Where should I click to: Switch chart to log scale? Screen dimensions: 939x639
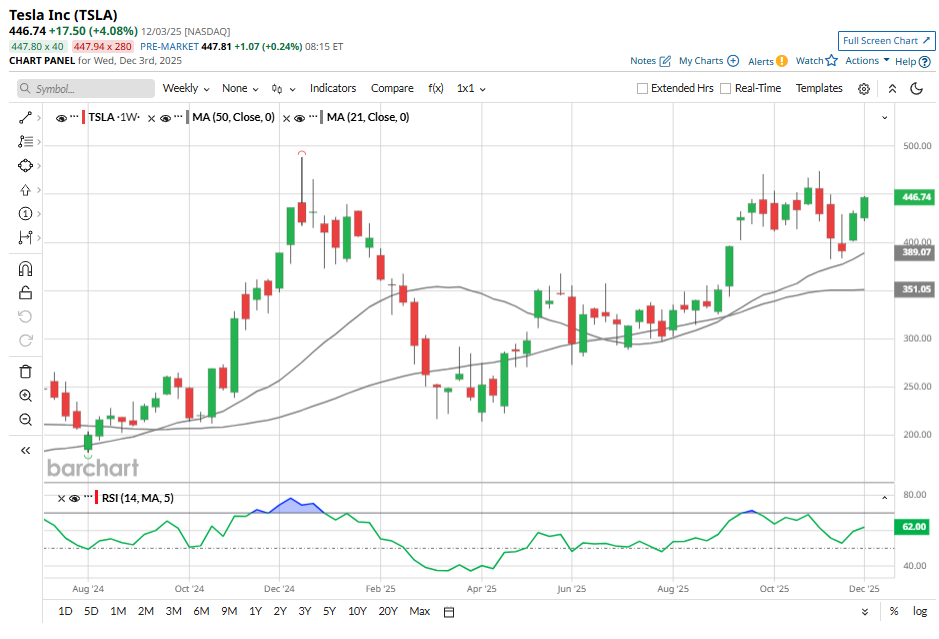[920, 611]
